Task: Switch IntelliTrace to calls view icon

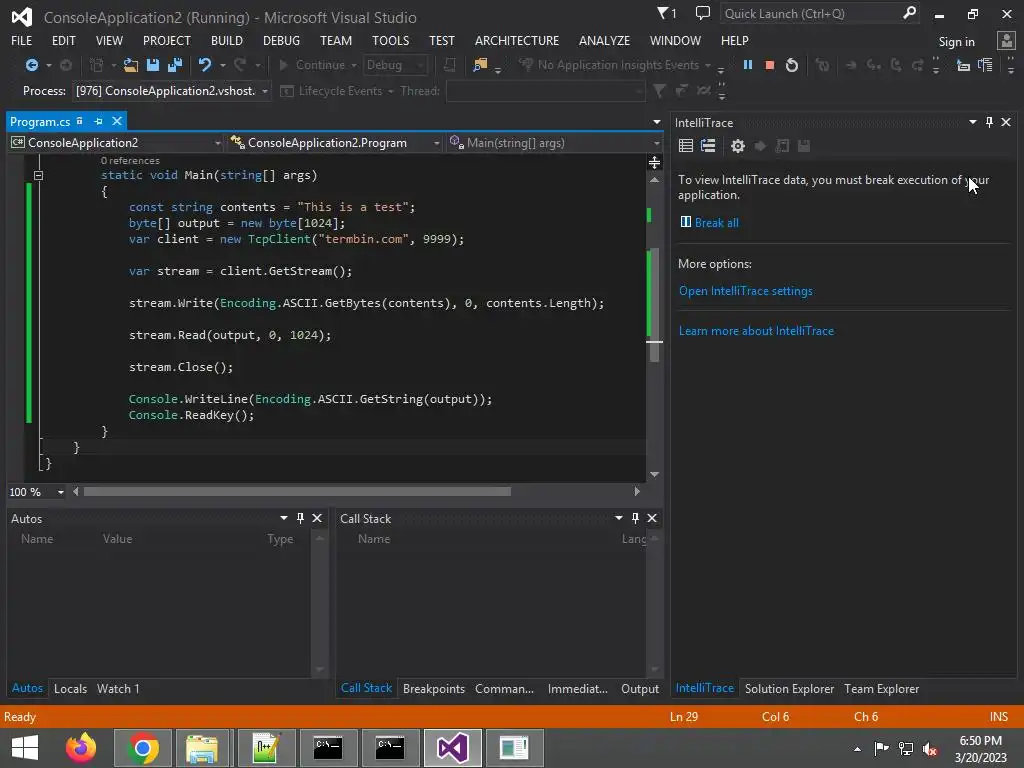Action: (708, 146)
